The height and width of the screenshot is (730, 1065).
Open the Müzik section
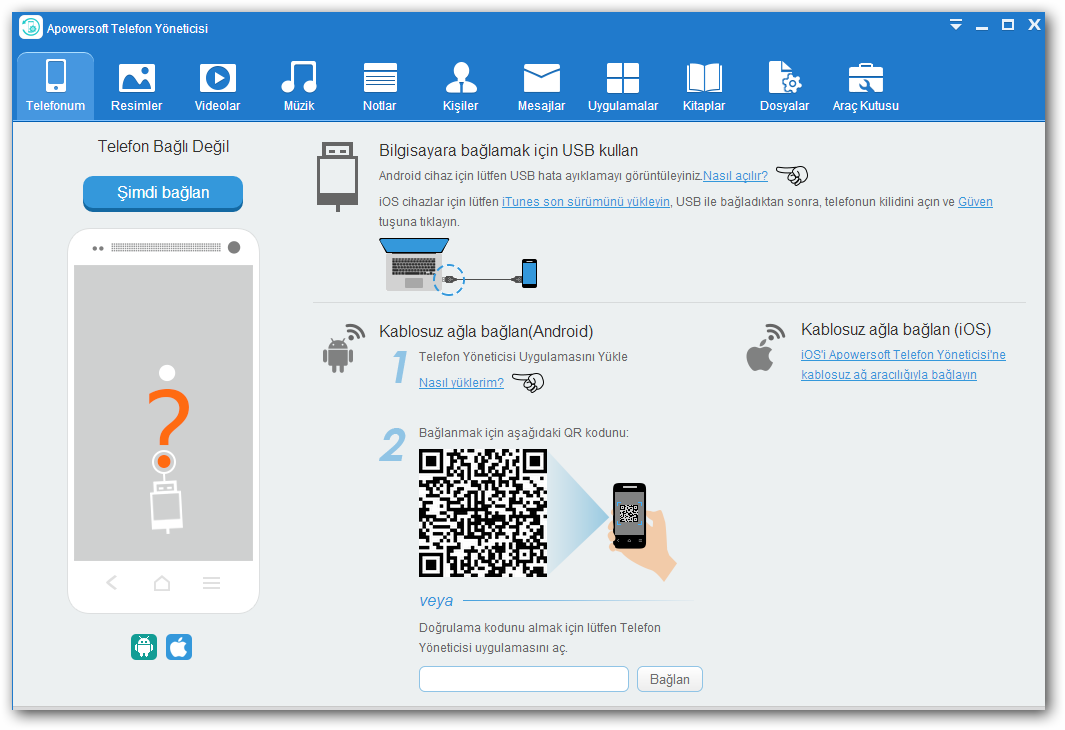299,86
